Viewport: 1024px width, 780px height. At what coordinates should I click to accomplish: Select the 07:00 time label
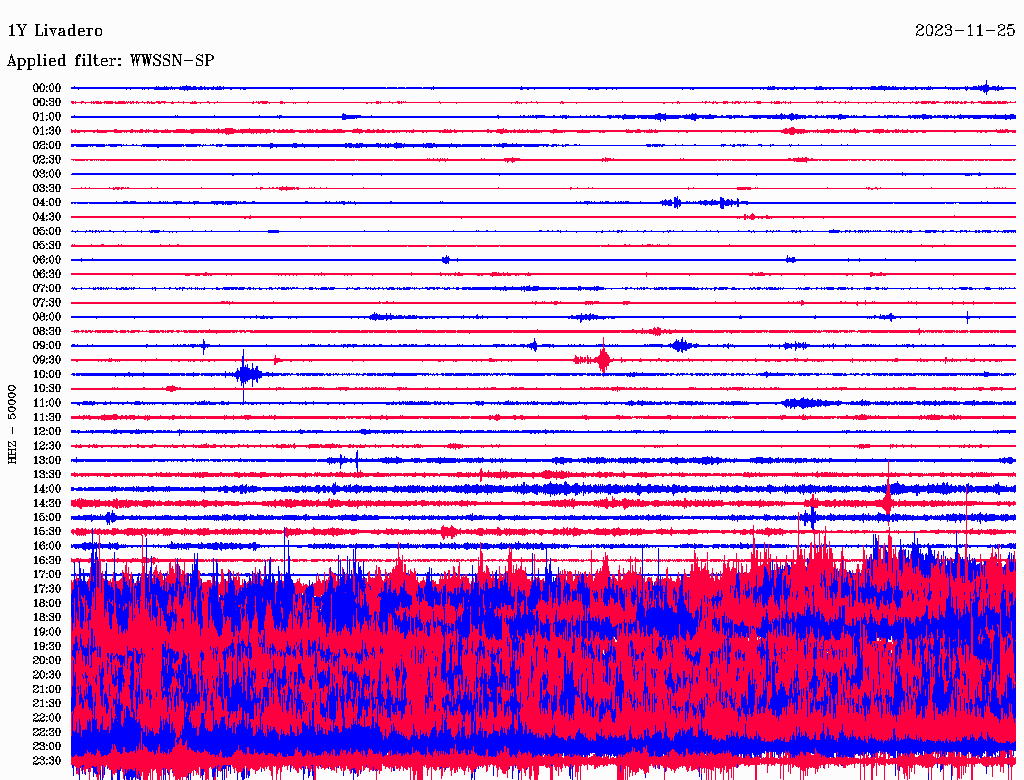tap(46, 288)
